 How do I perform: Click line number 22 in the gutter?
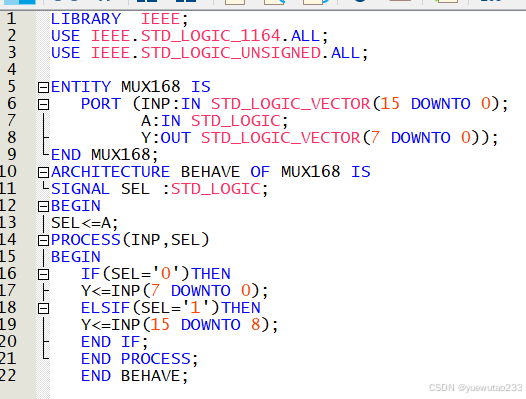8,376
